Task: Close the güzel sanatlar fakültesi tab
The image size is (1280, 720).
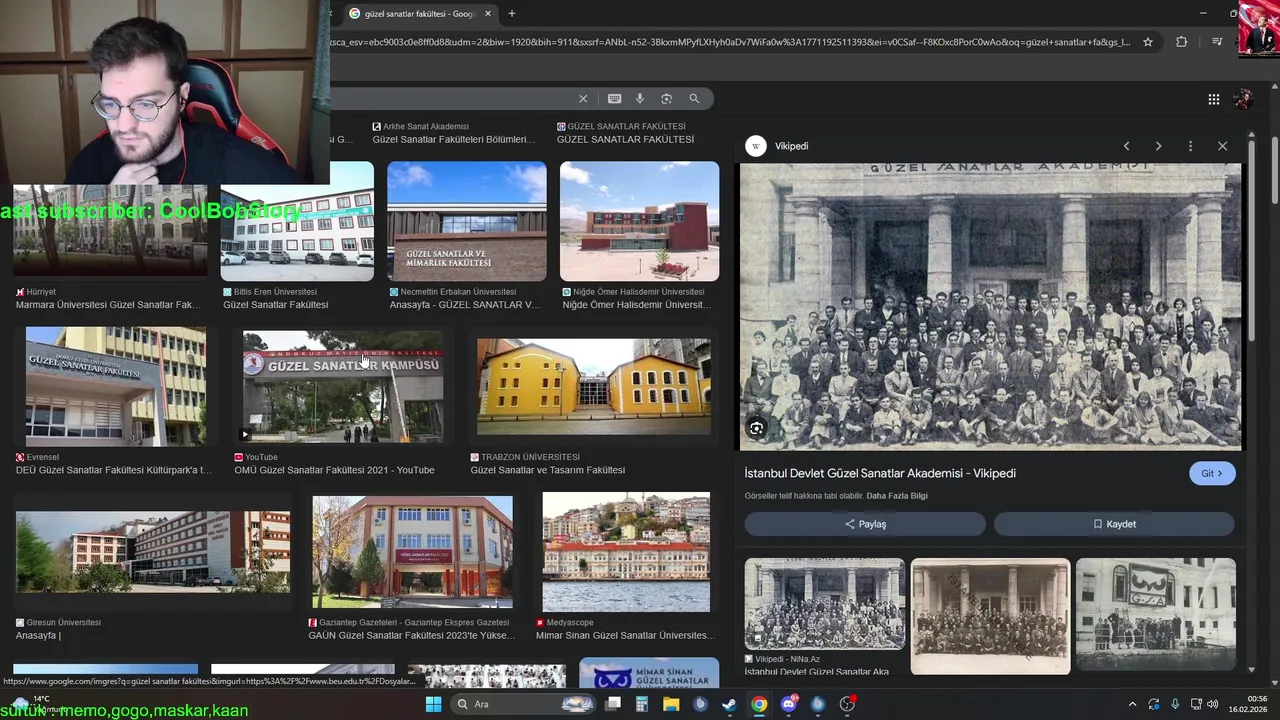Action: [488, 14]
